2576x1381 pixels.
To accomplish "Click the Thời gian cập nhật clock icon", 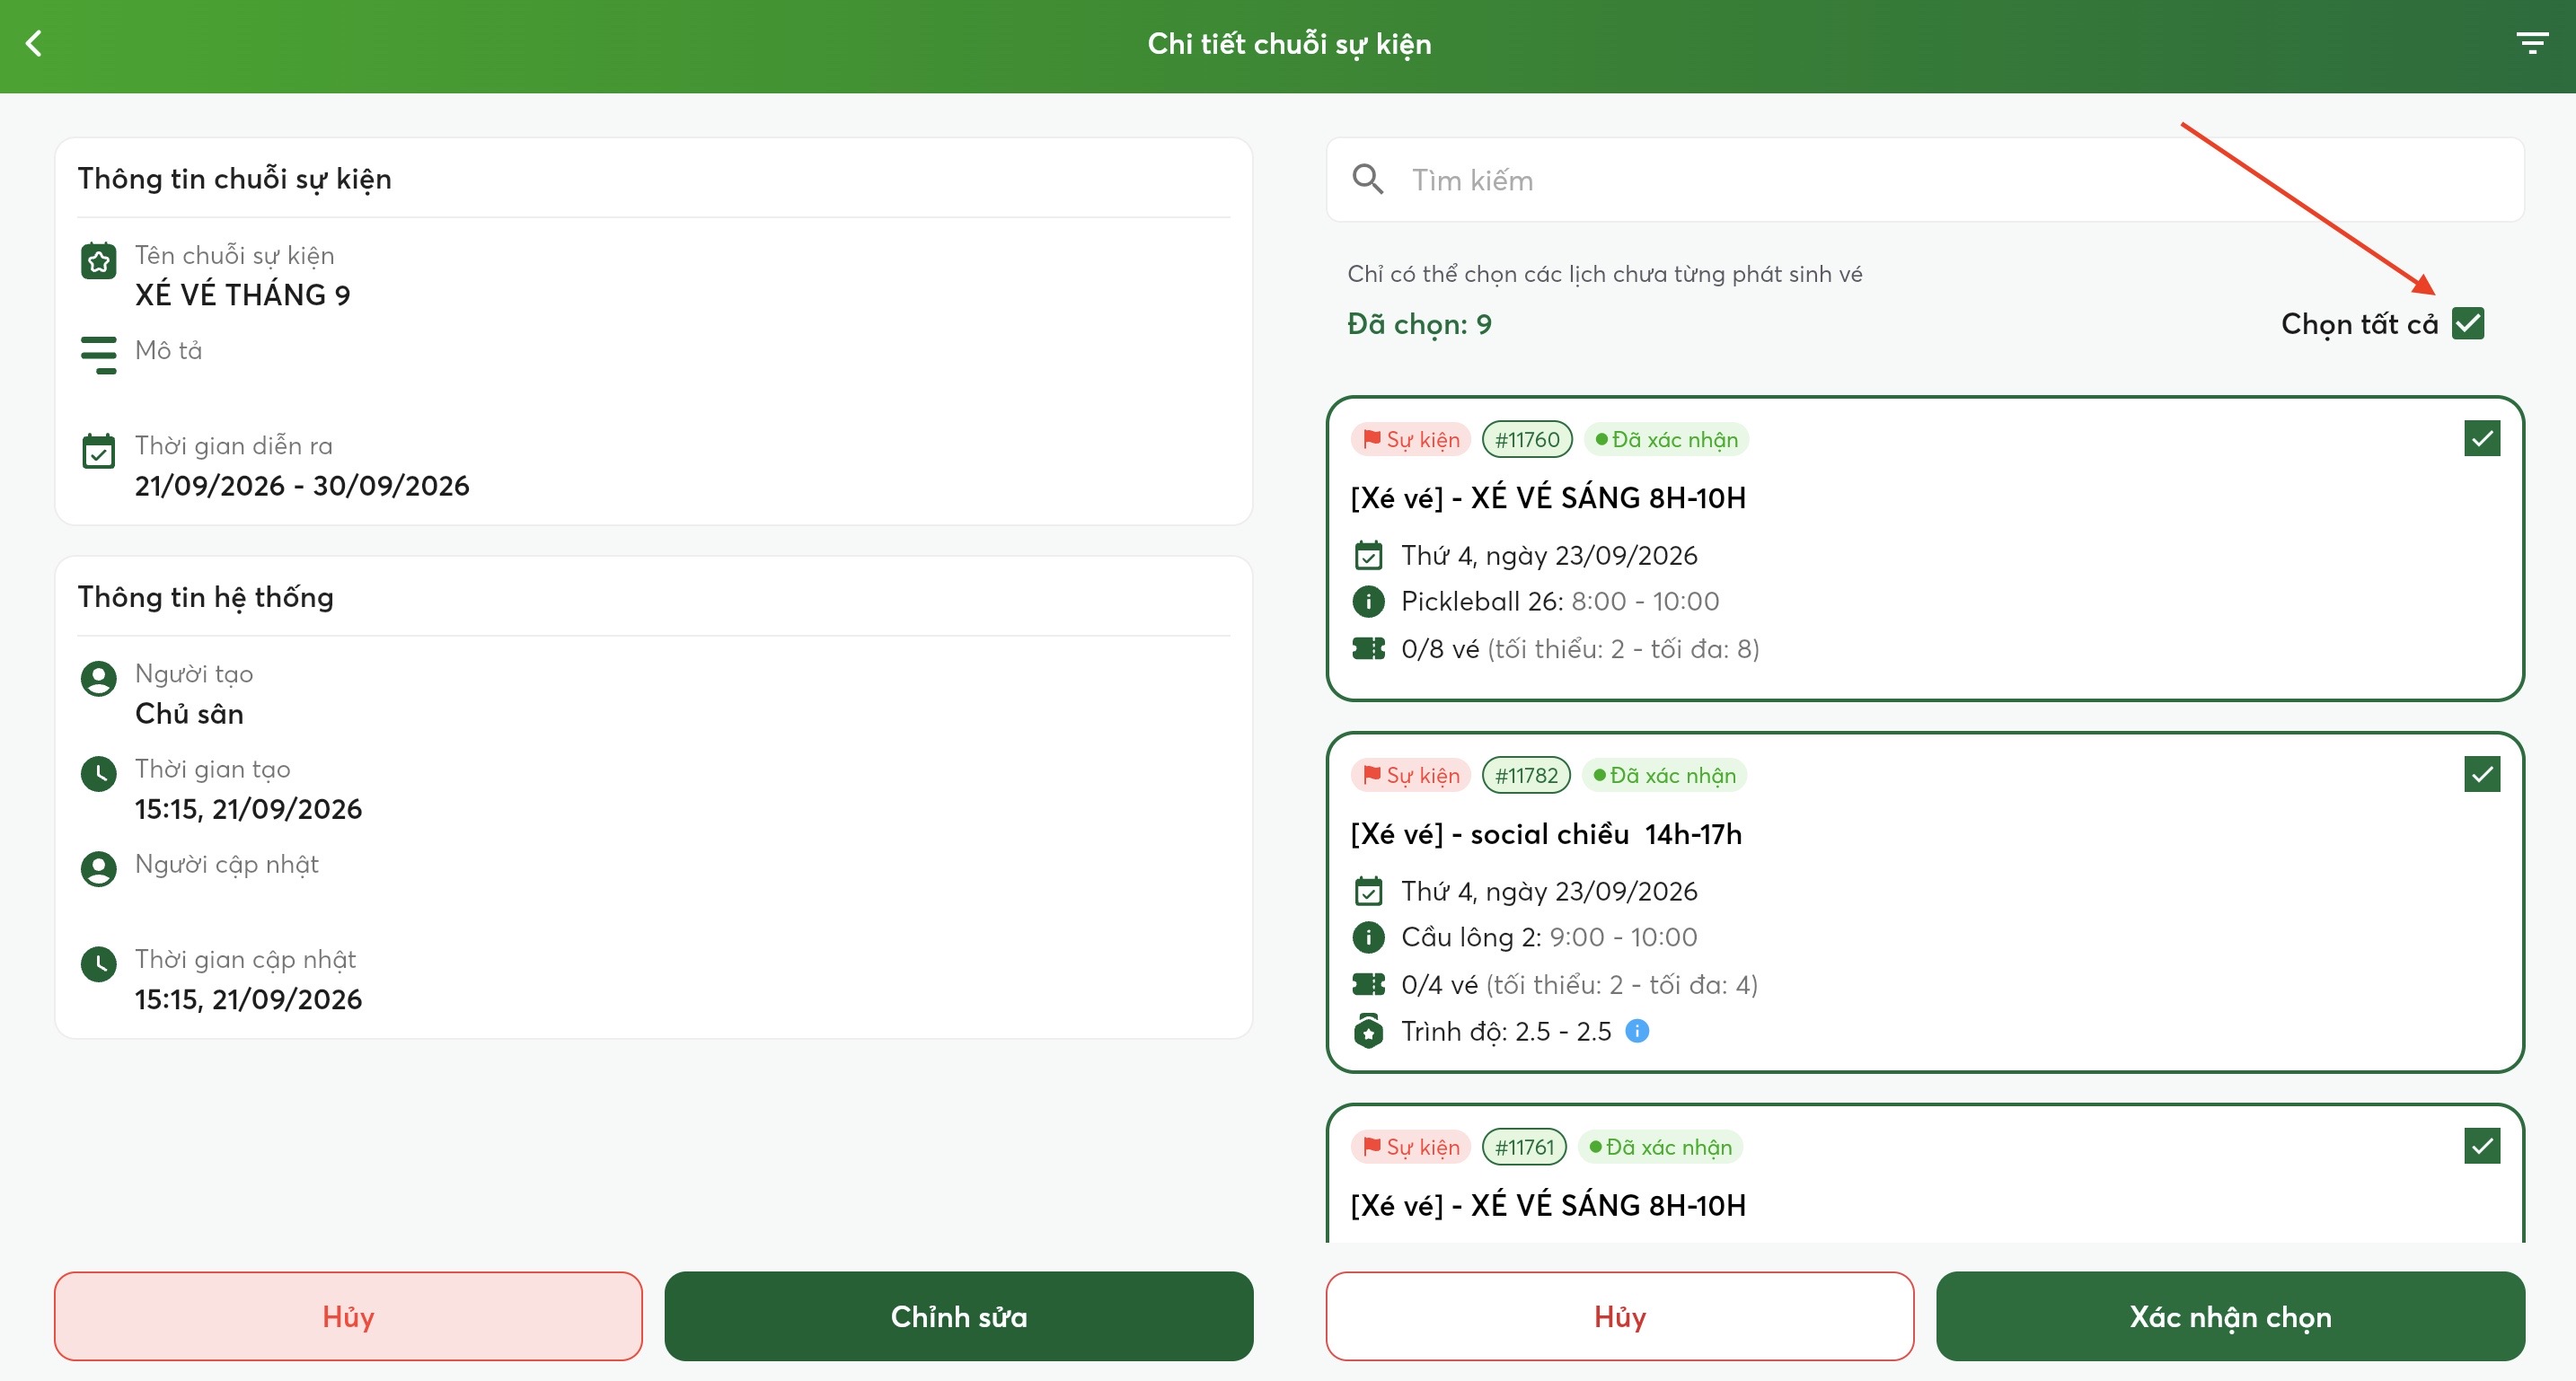I will 98,964.
